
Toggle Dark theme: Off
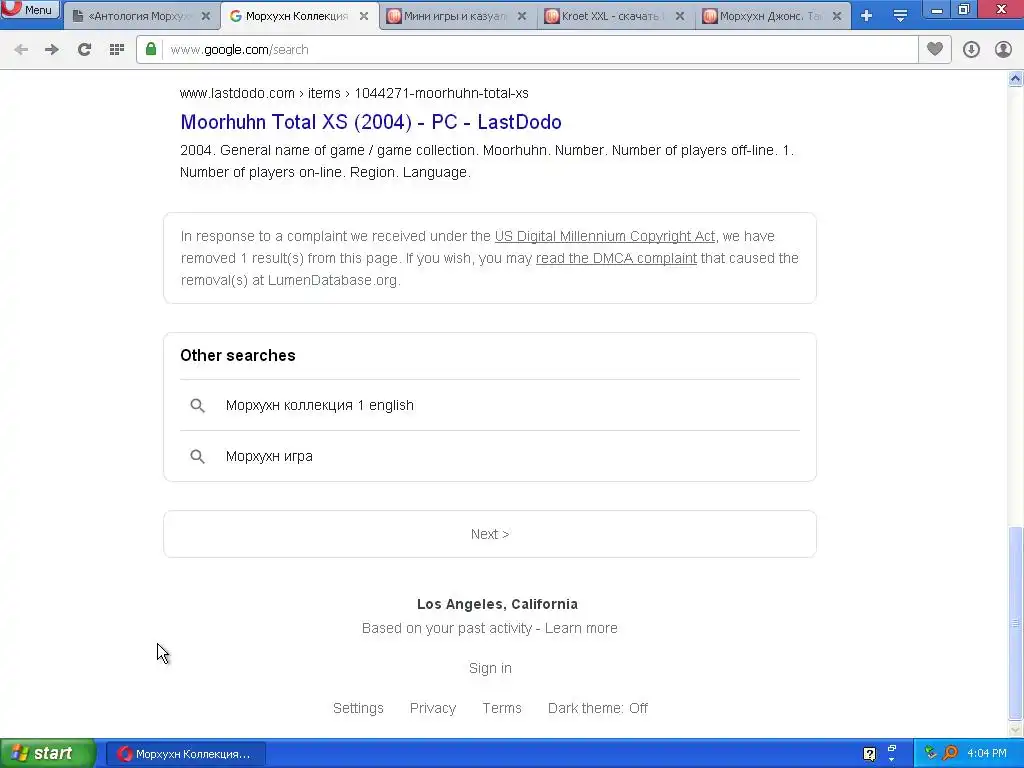pos(598,709)
